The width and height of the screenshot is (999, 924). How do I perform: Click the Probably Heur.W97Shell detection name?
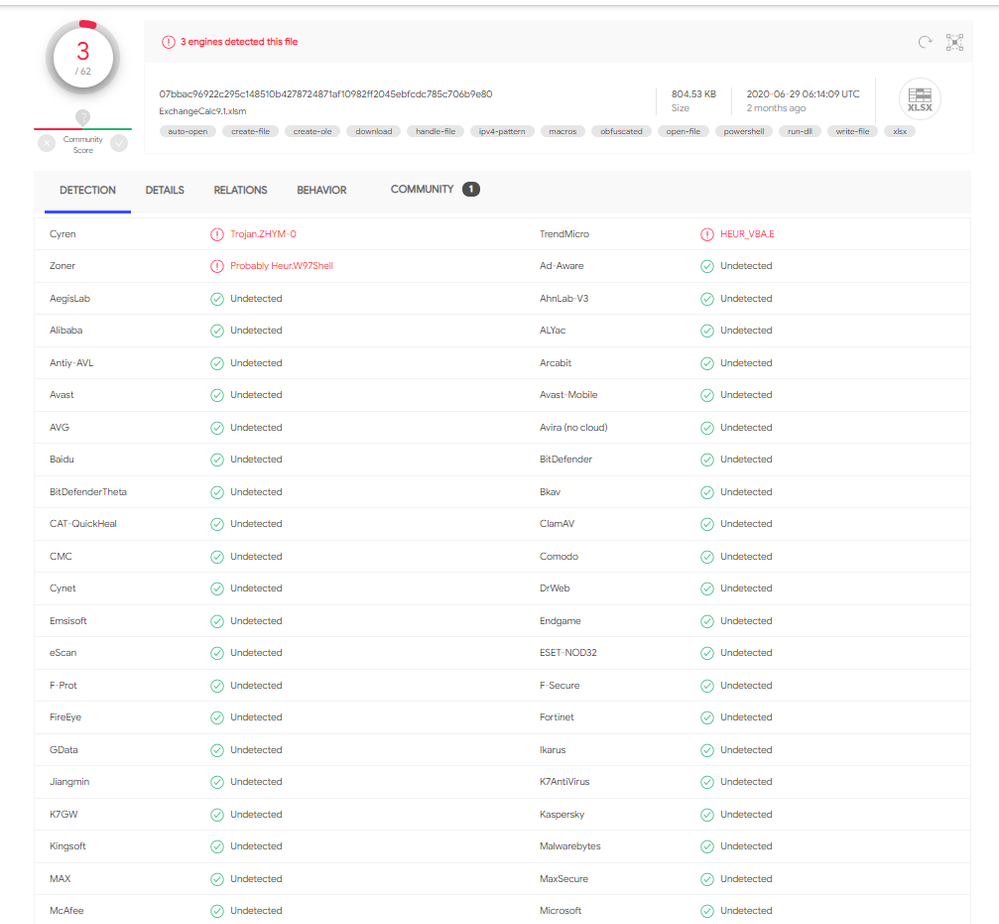click(x=282, y=266)
